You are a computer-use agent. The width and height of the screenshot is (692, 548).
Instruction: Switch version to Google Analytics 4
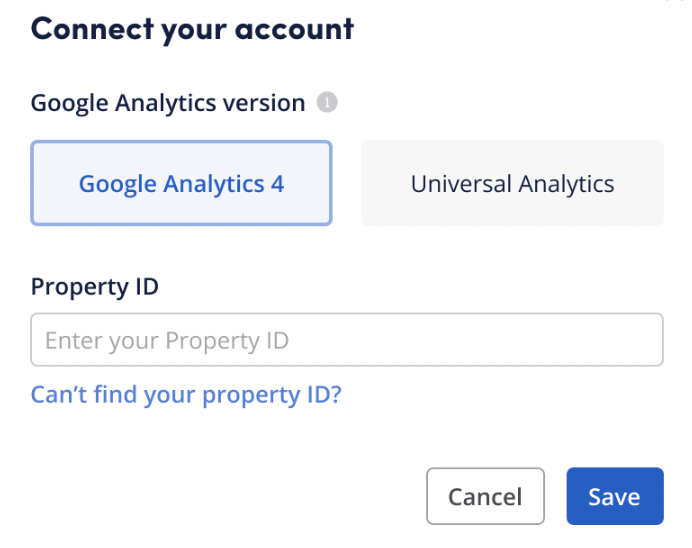[x=181, y=184]
